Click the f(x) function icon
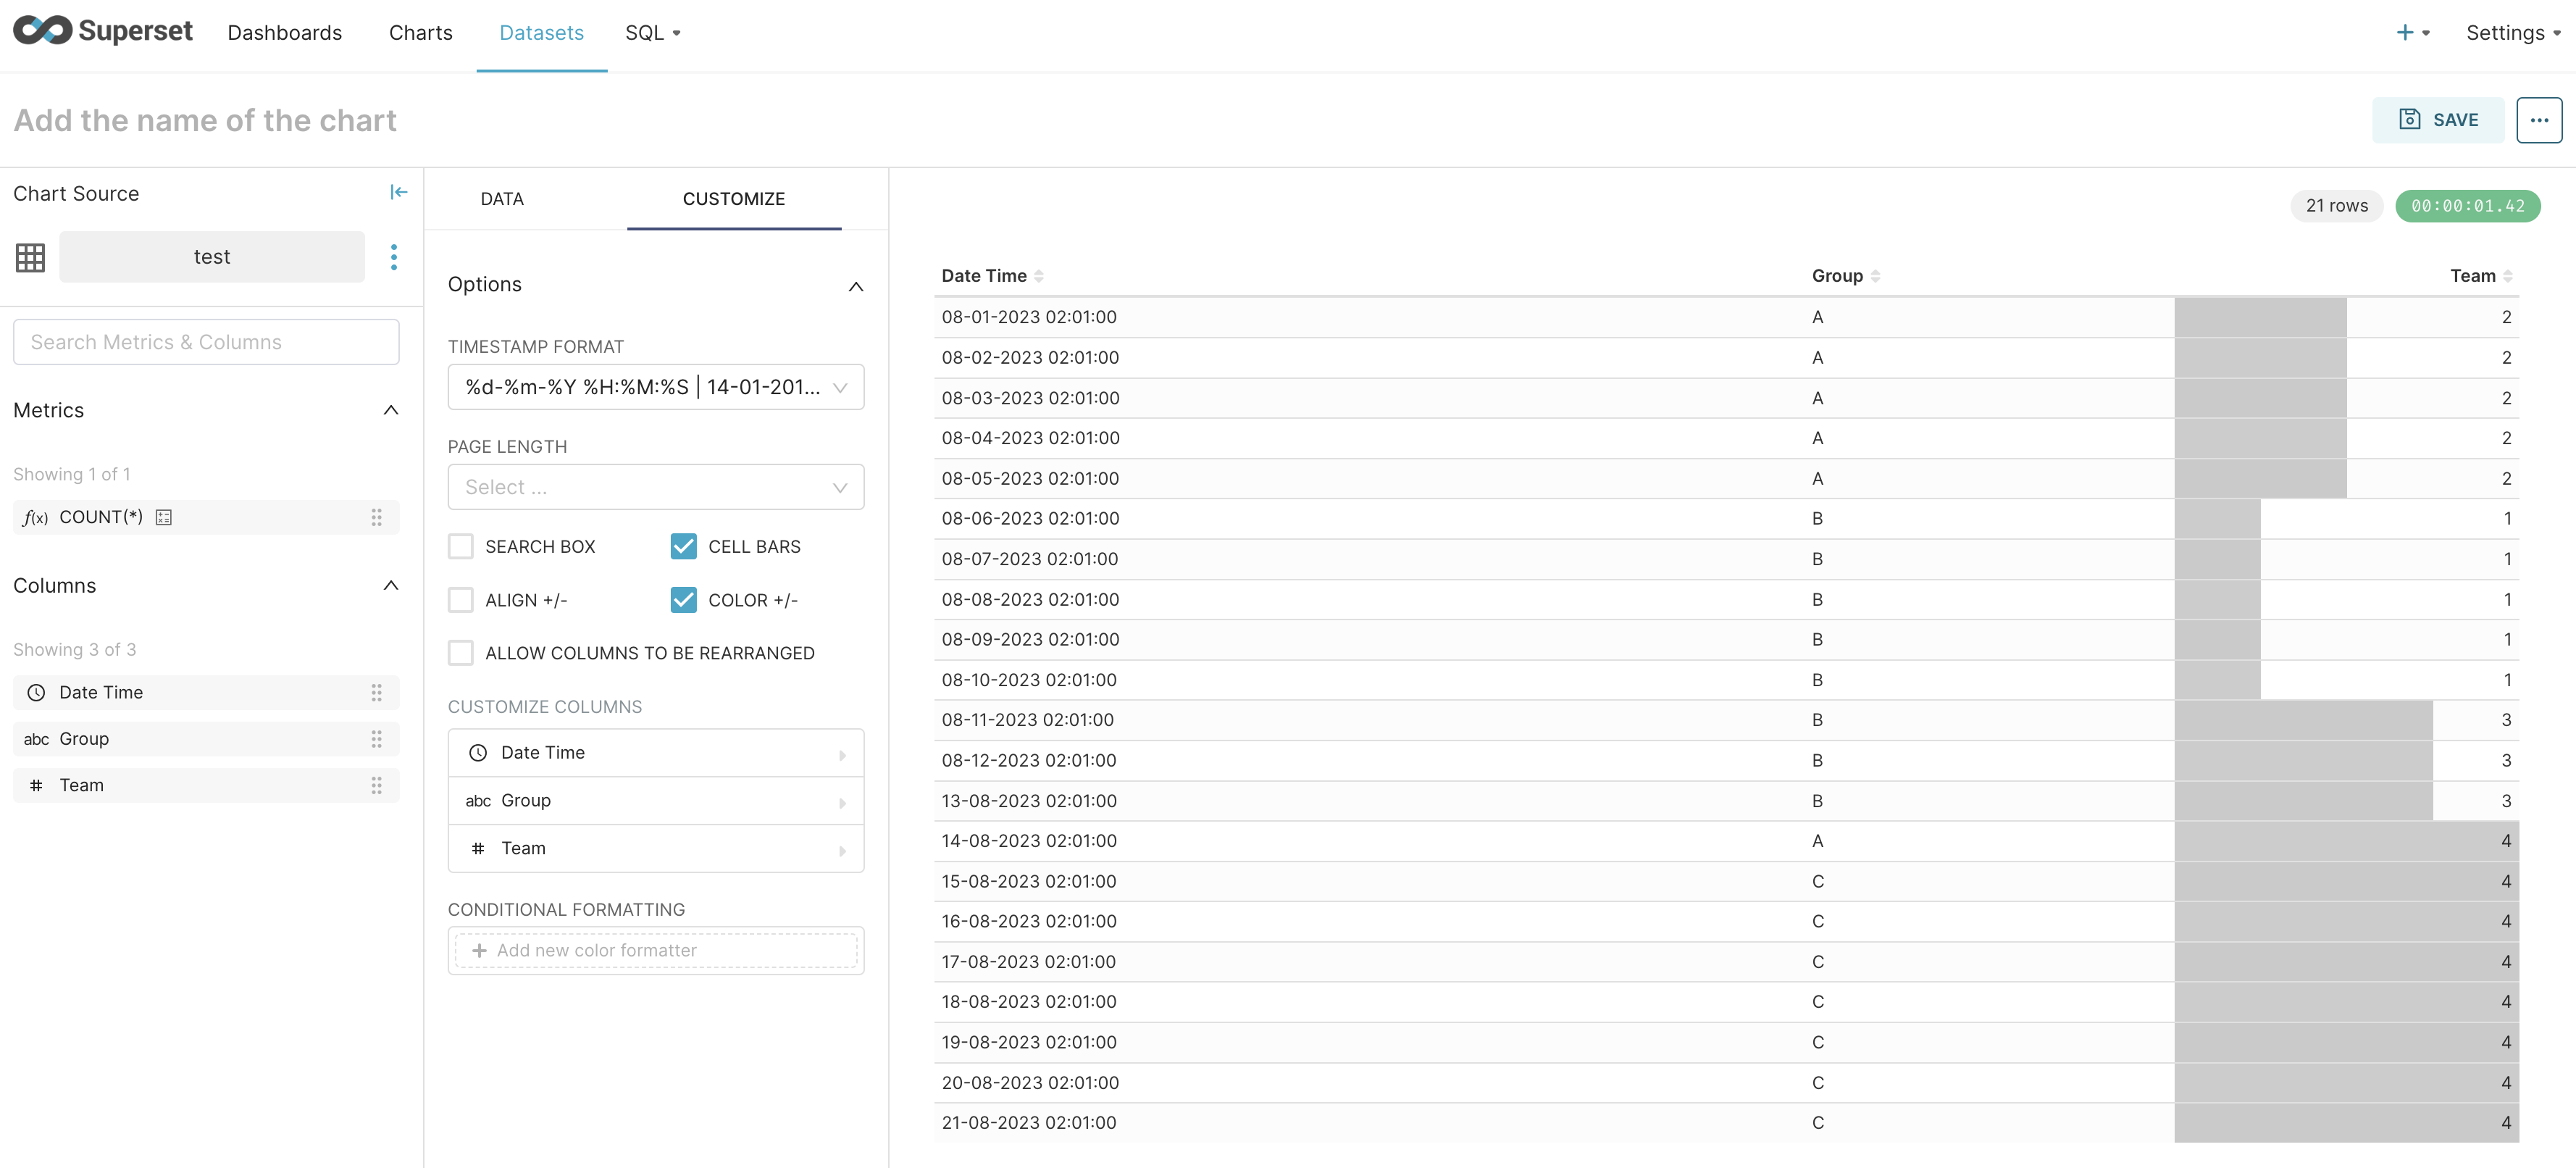 pos(36,517)
